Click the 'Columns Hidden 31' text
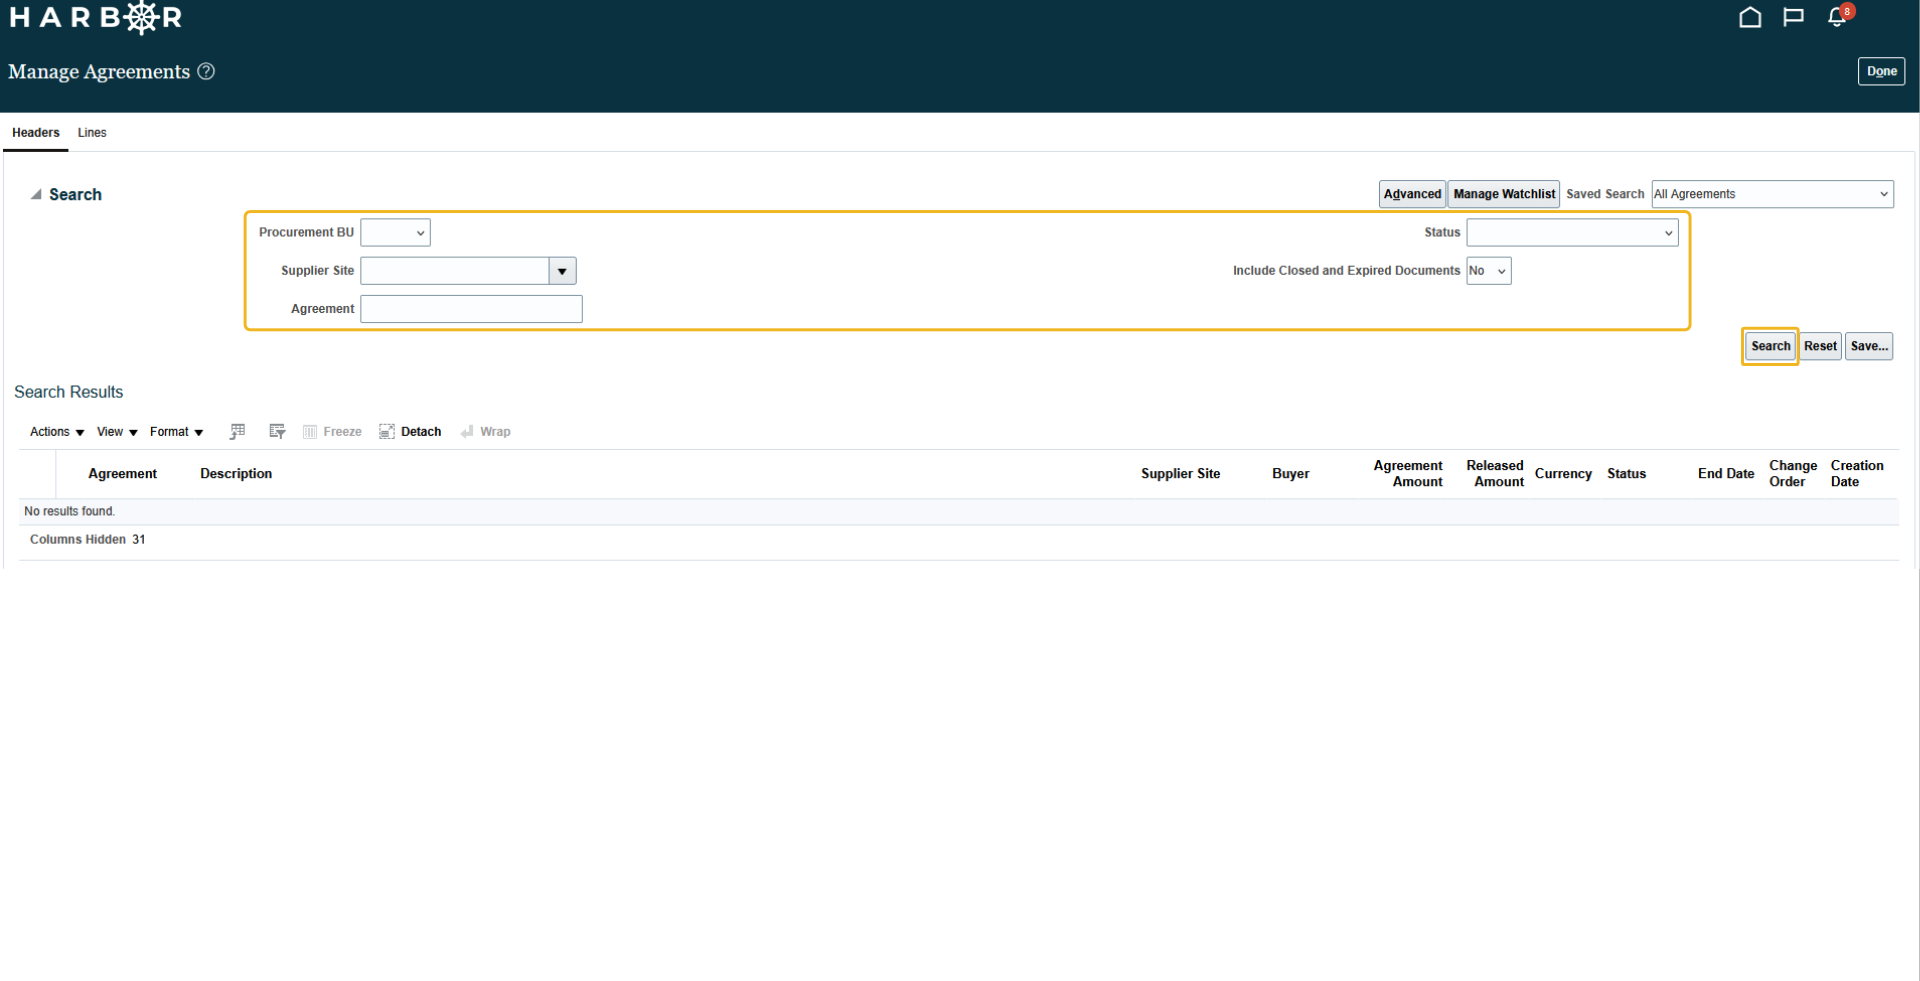Image resolution: width=1920 pixels, height=981 pixels. point(87,540)
